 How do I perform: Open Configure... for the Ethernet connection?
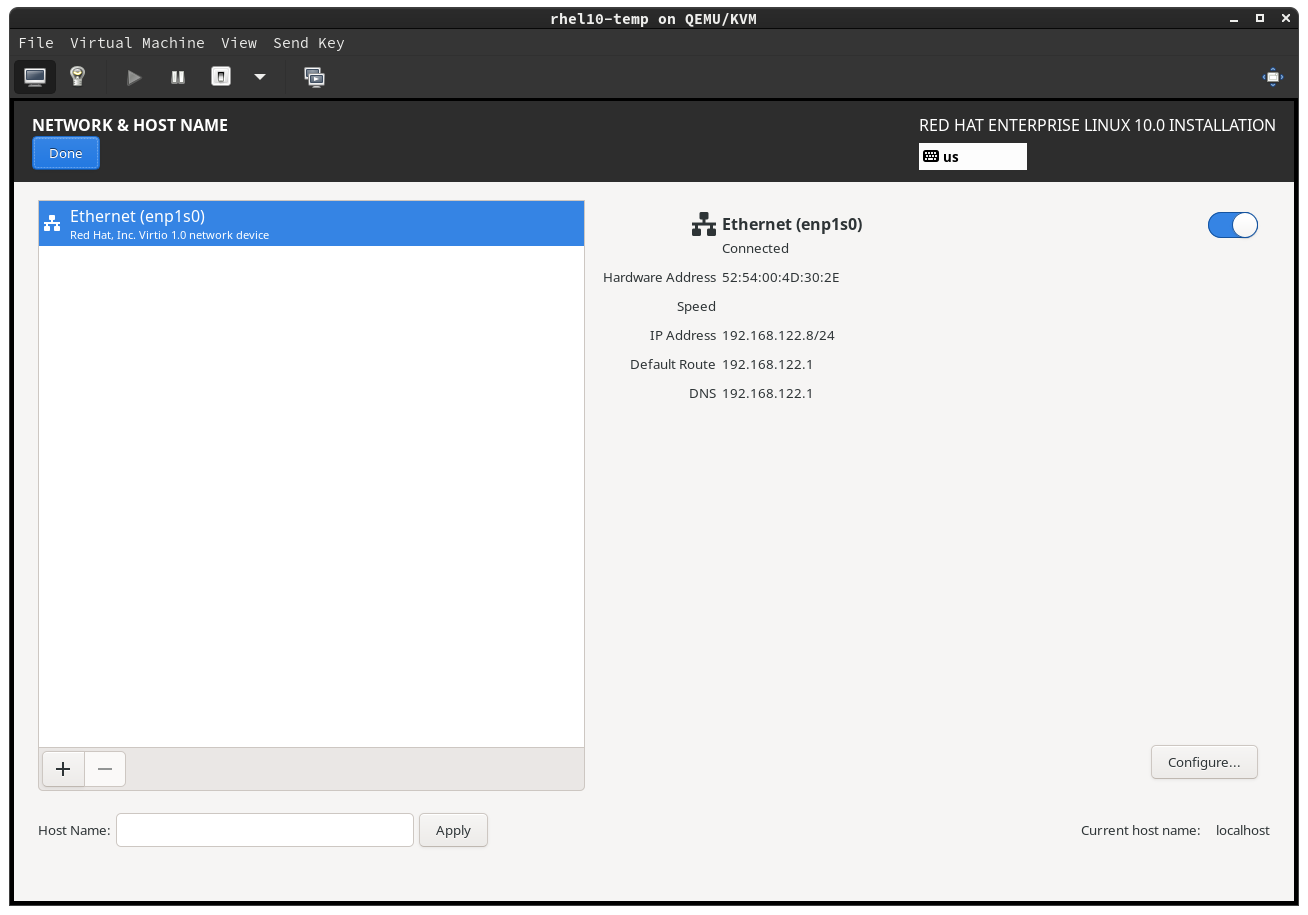coord(1204,762)
